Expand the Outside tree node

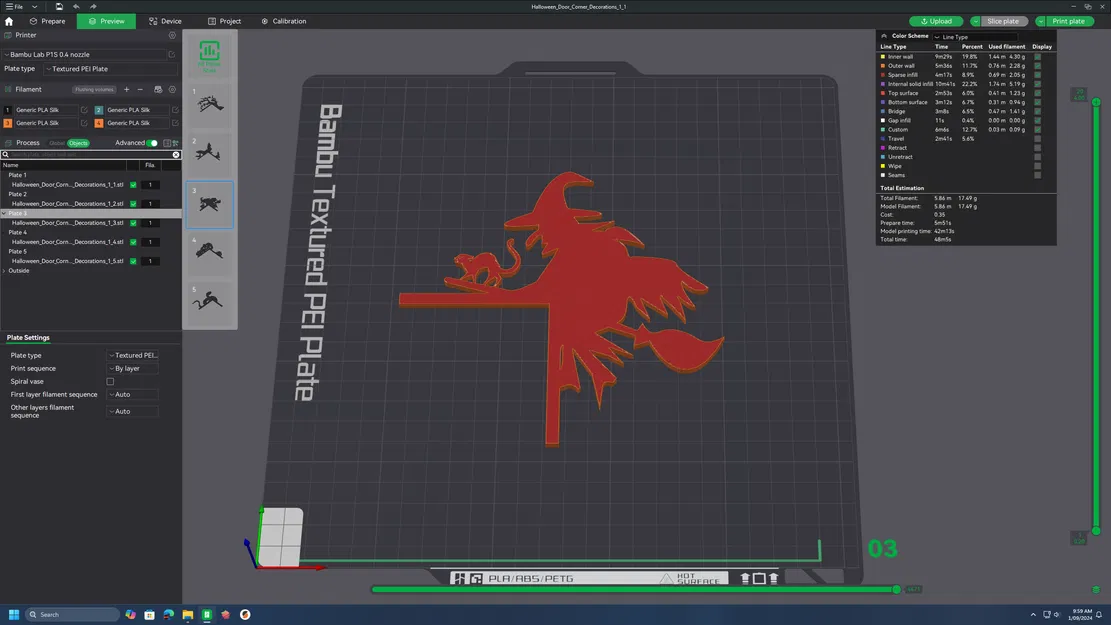(4, 271)
